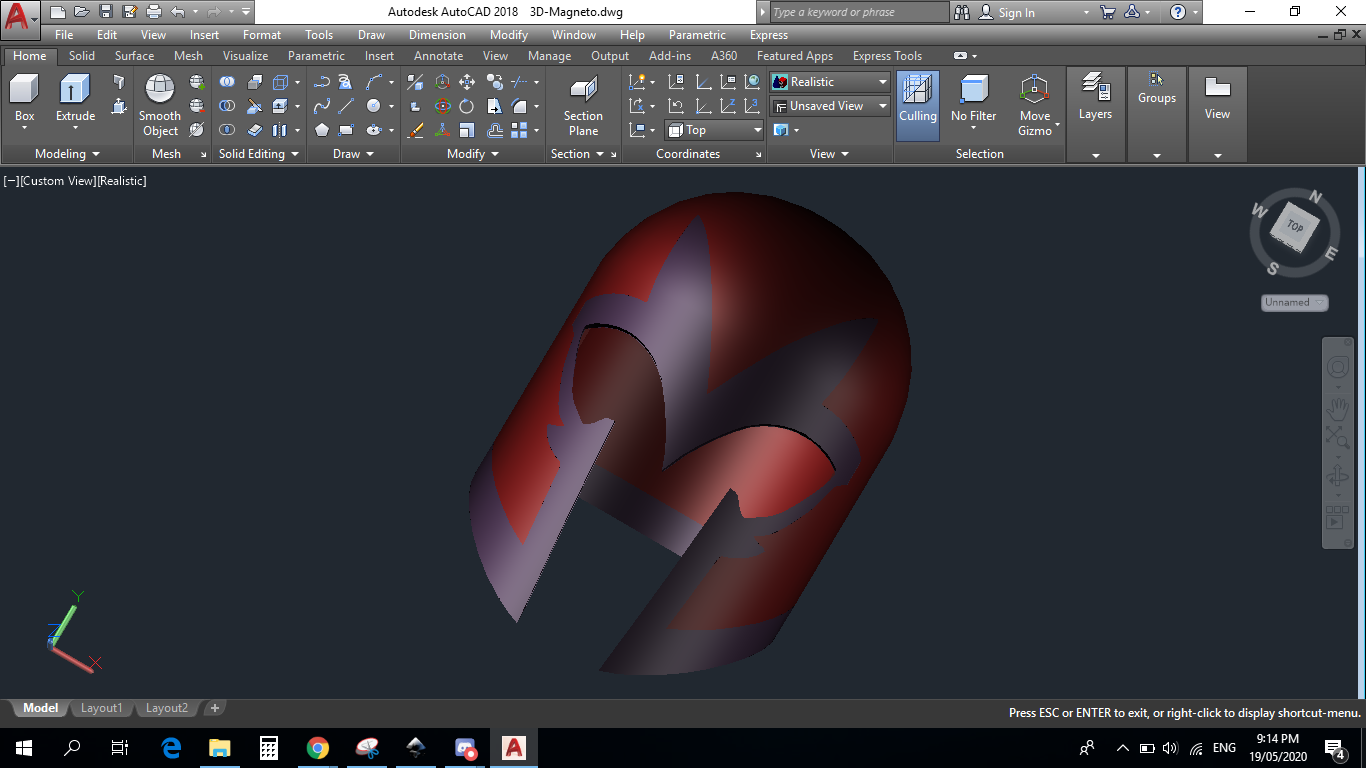Select the Erase tool in Modify panel

416,130
